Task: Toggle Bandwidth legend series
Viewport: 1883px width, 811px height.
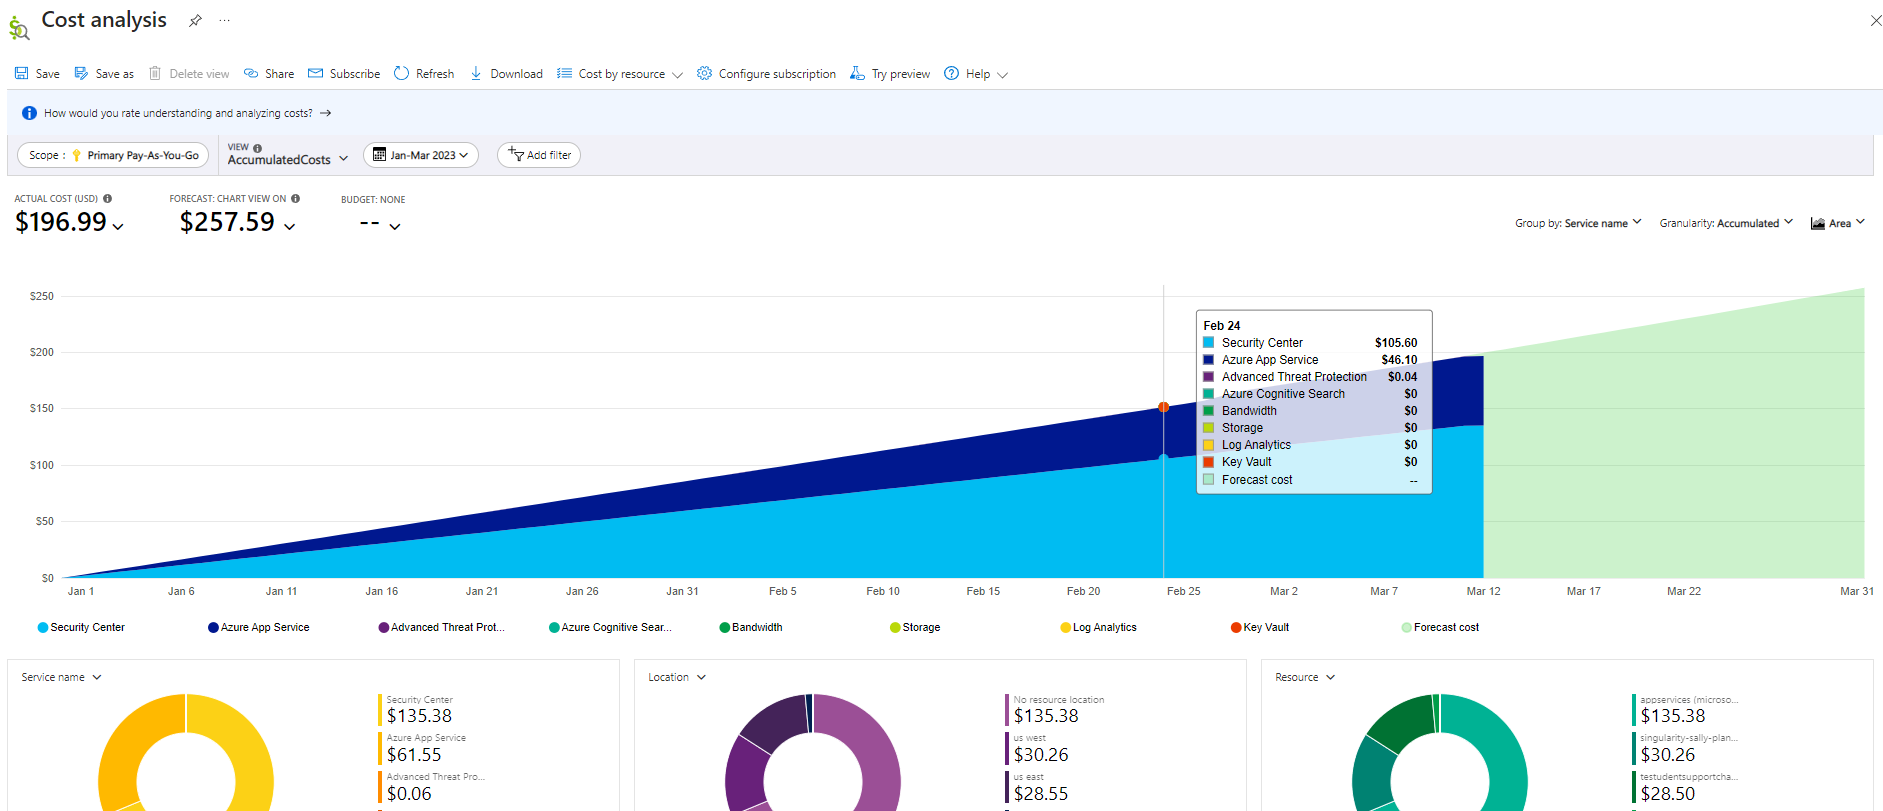Action: 751,628
